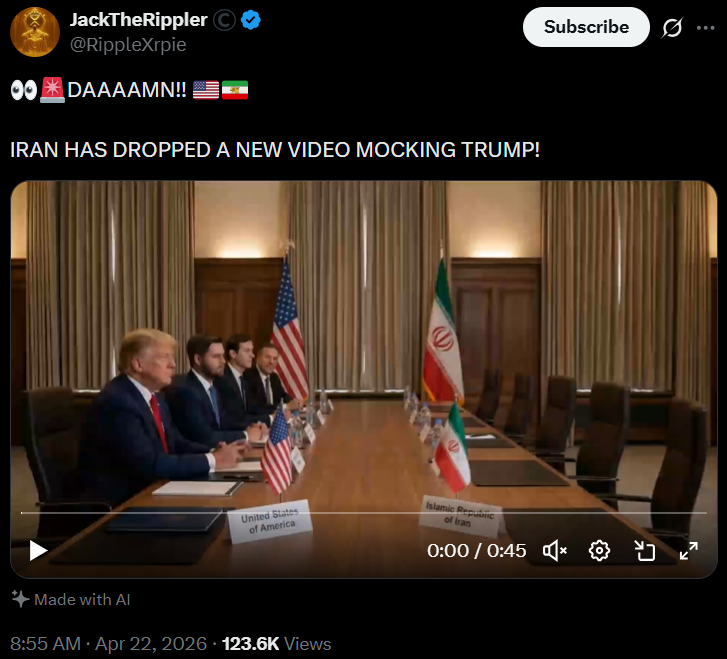Seek along the video progress bar

click(364, 513)
